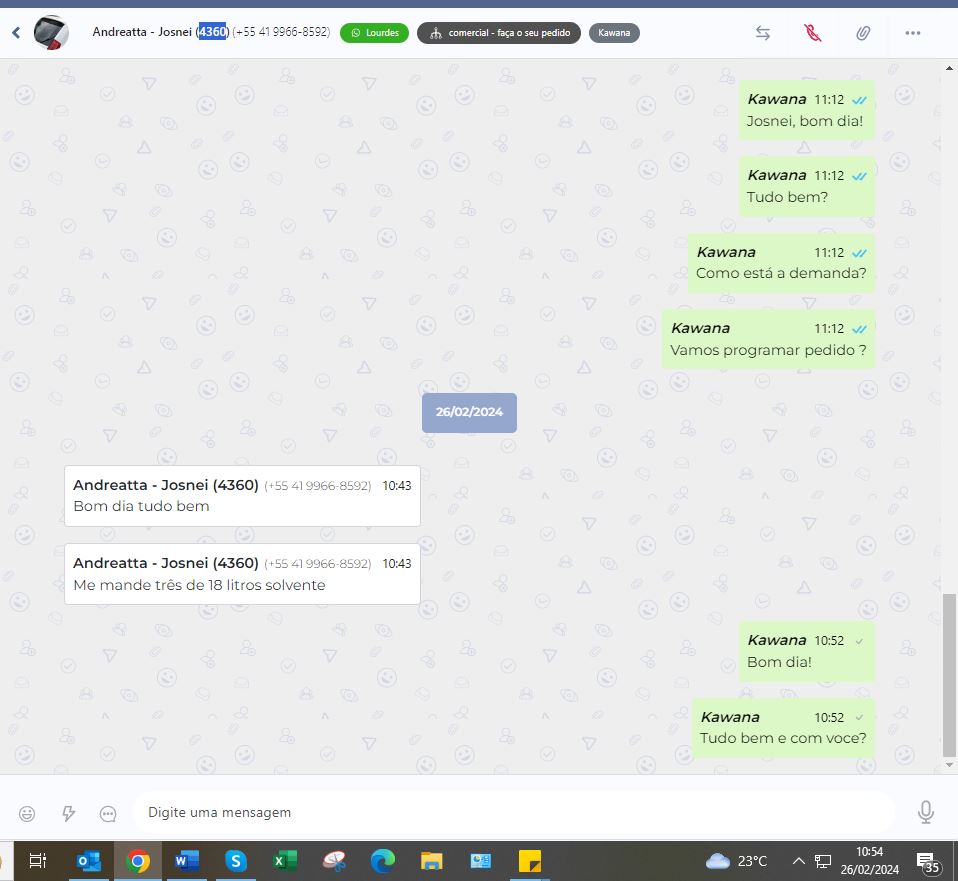958x881 pixels.
Task: Click the red end call icon
Action: pos(813,33)
